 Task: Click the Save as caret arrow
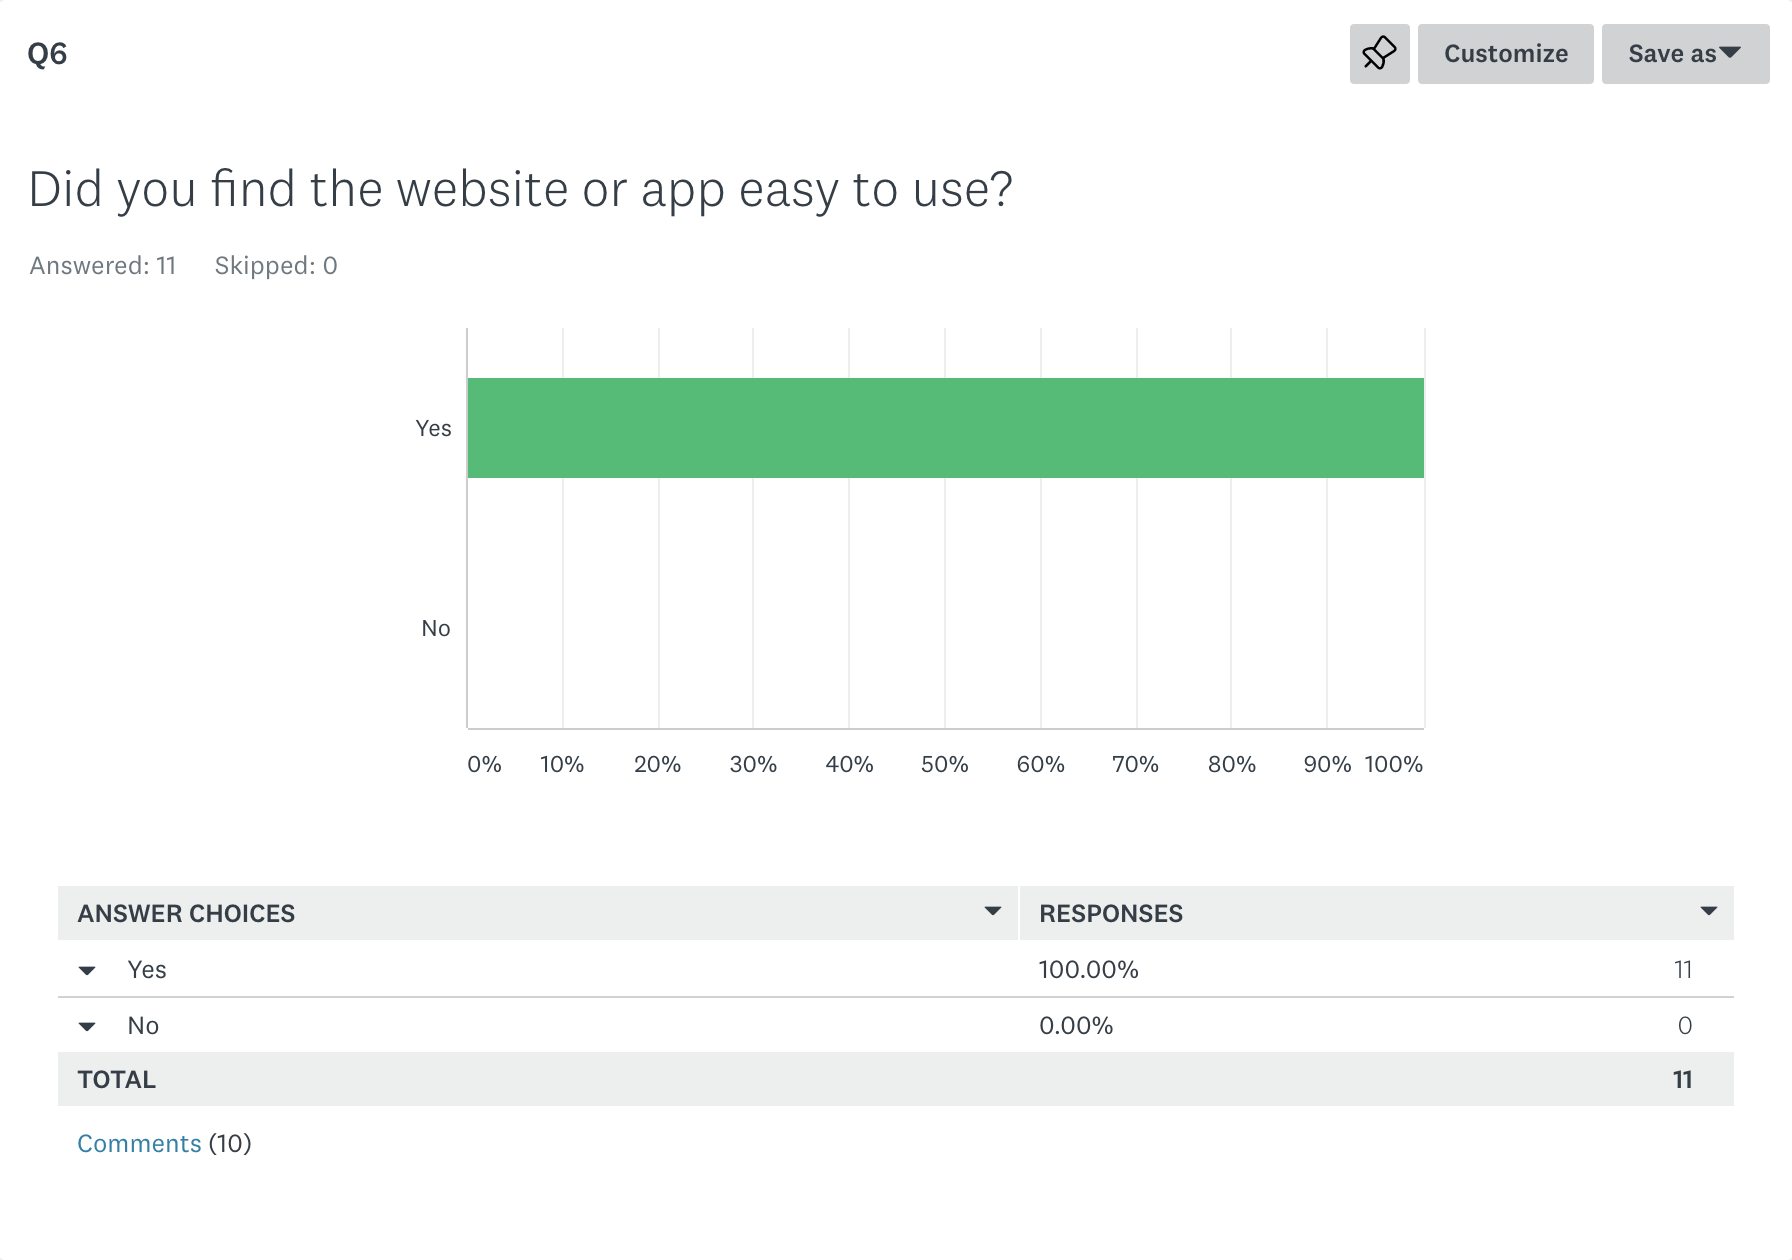(x=1731, y=52)
